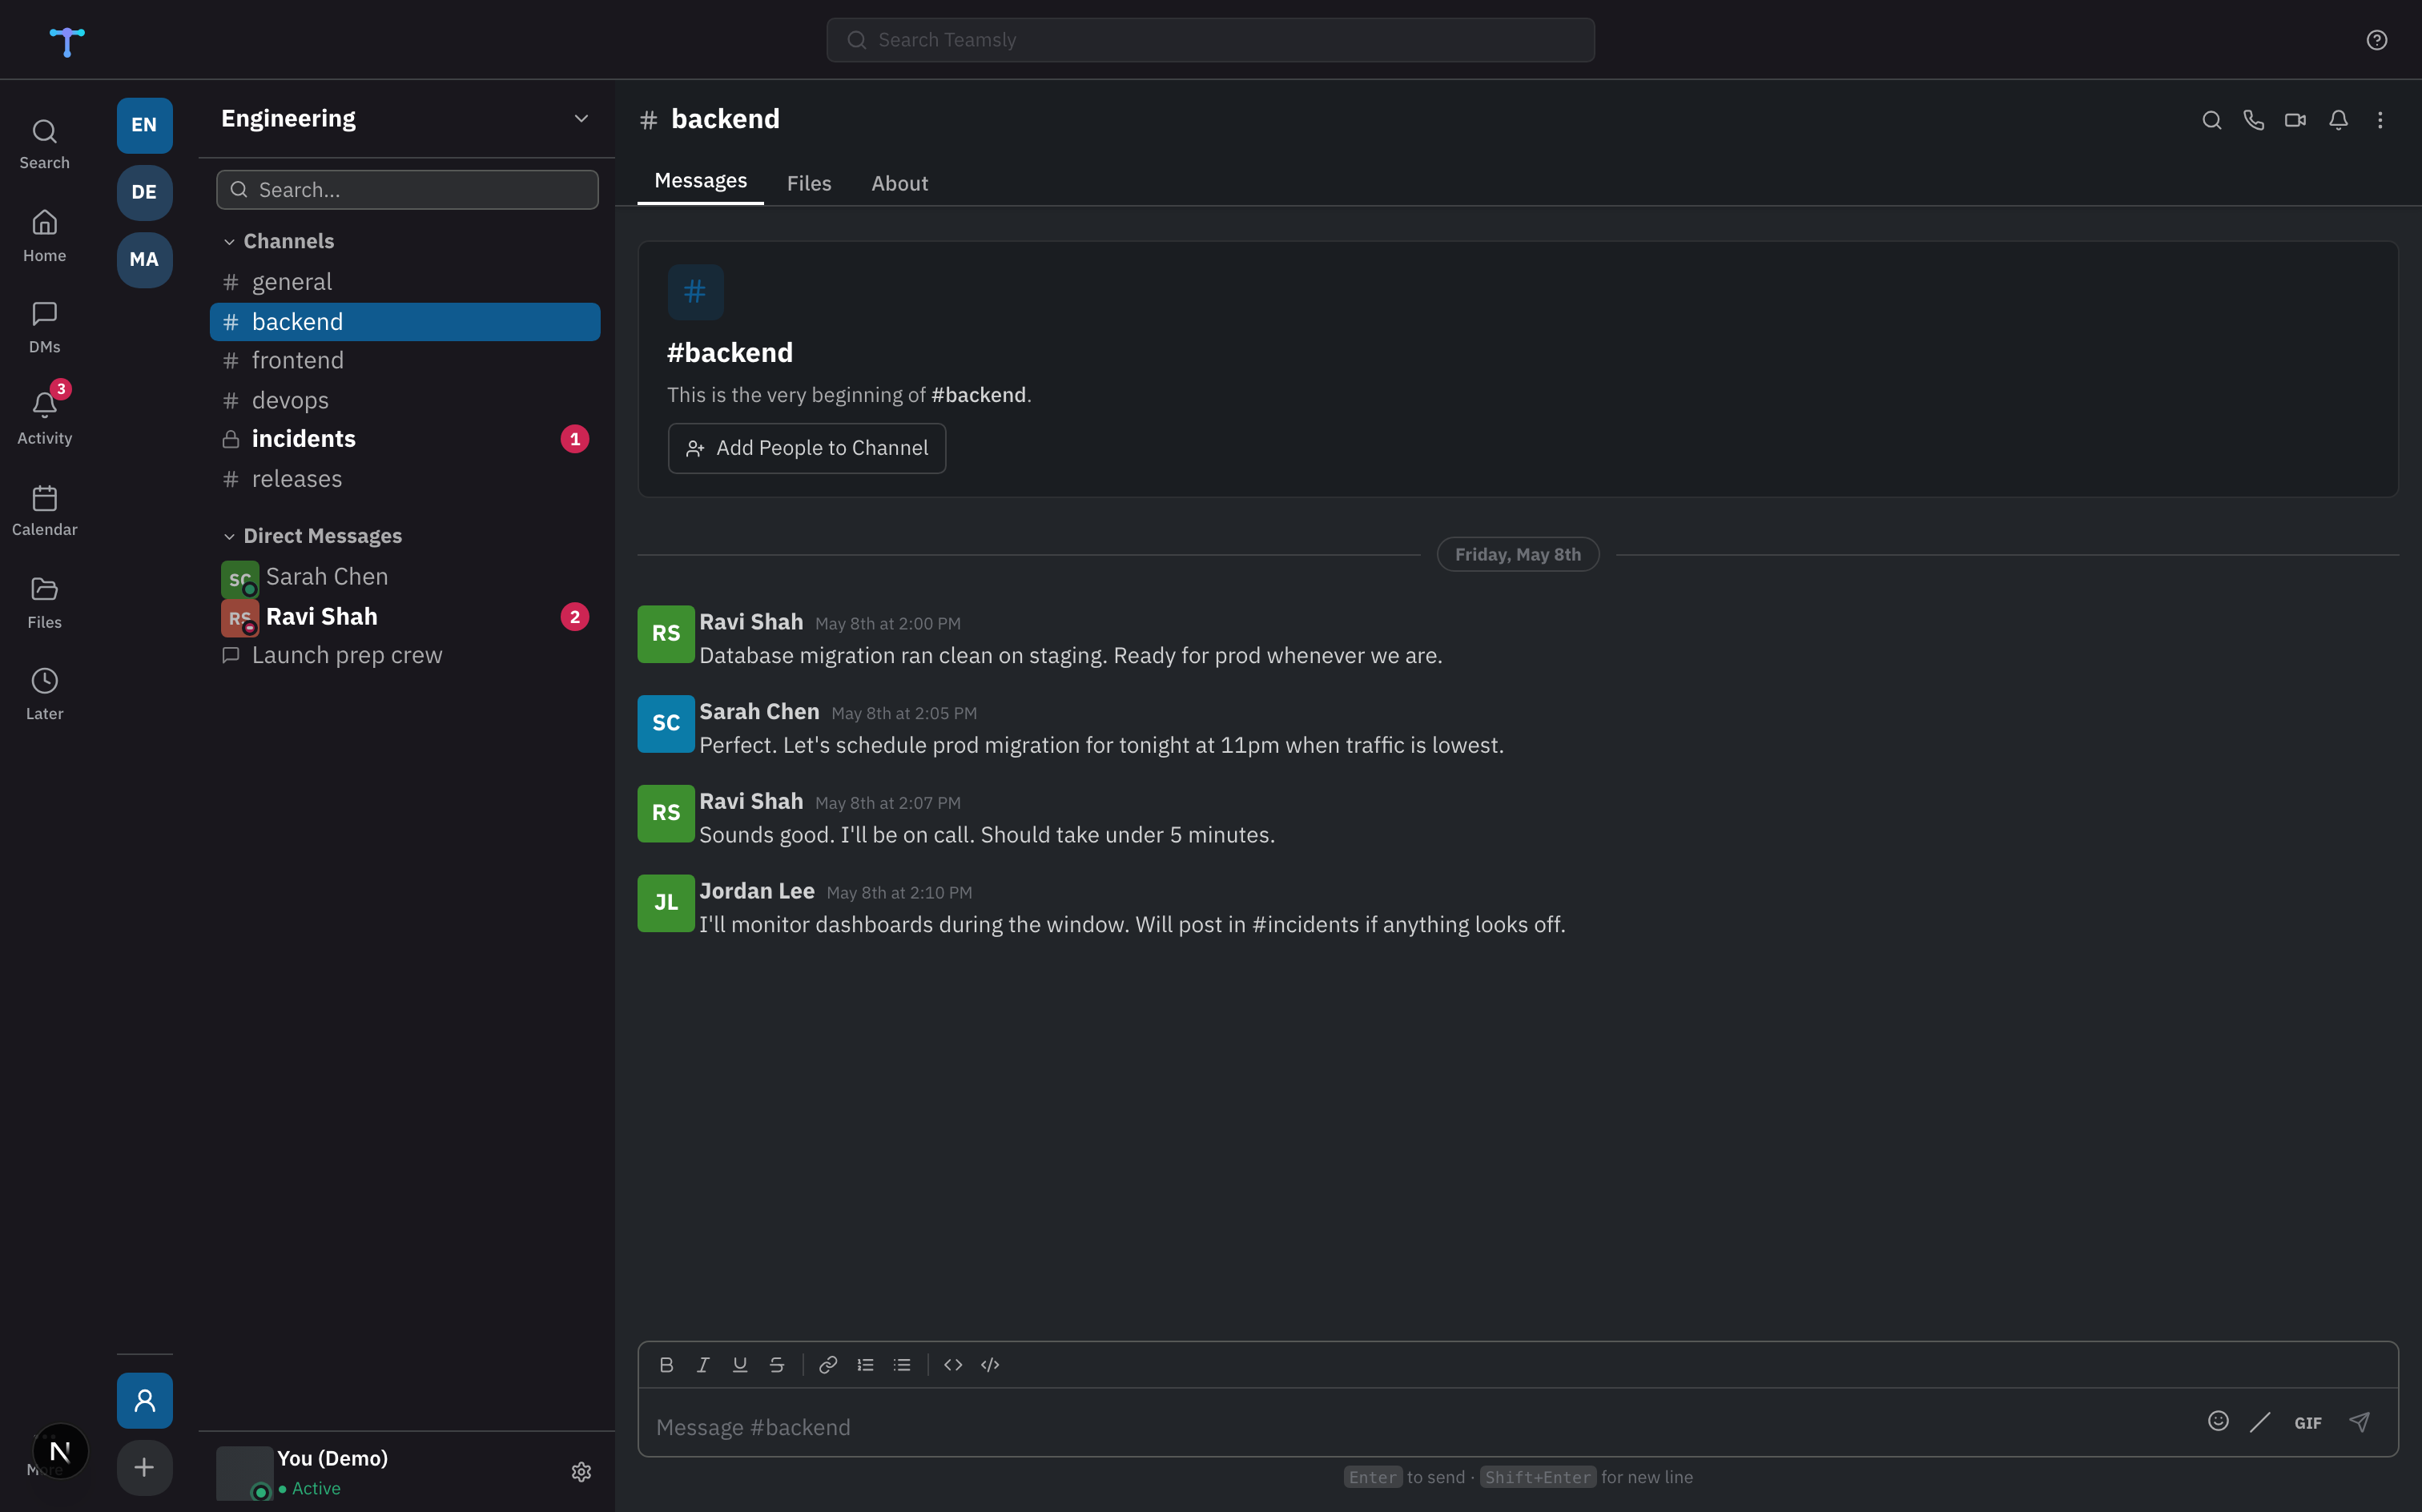Image resolution: width=2422 pixels, height=1512 pixels.
Task: Open Calendar in the sidebar
Action: pos(44,511)
